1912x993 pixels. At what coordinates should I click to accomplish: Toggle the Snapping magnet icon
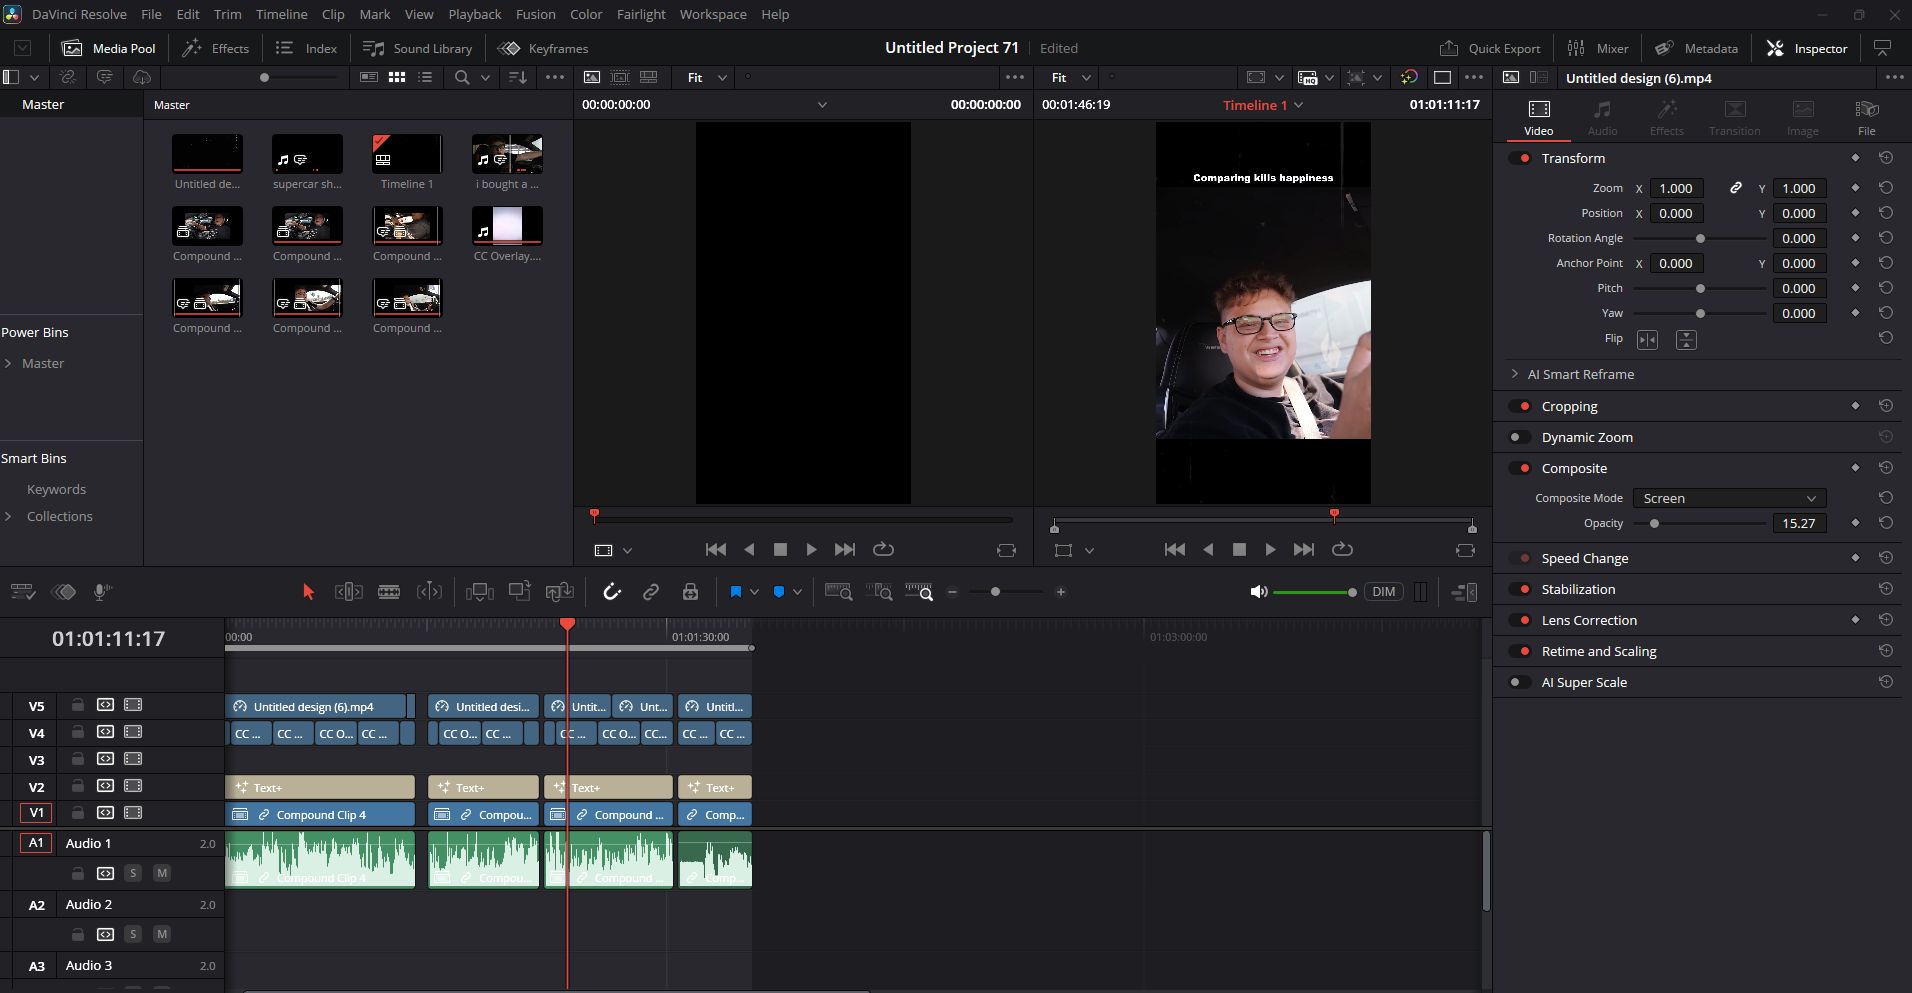tap(612, 592)
